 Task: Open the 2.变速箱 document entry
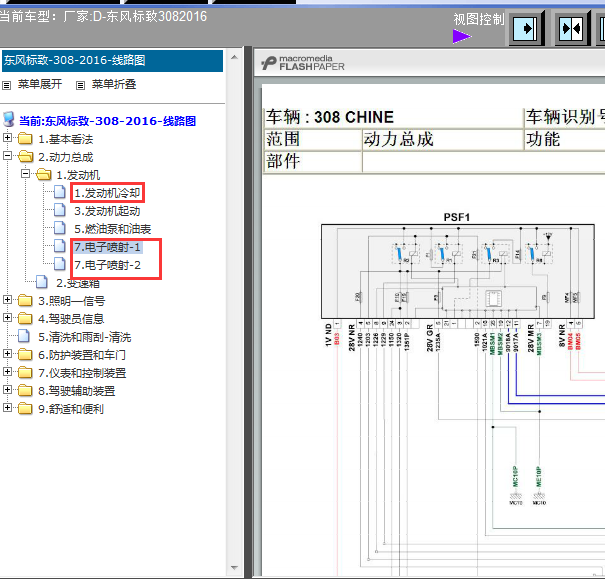coord(78,283)
